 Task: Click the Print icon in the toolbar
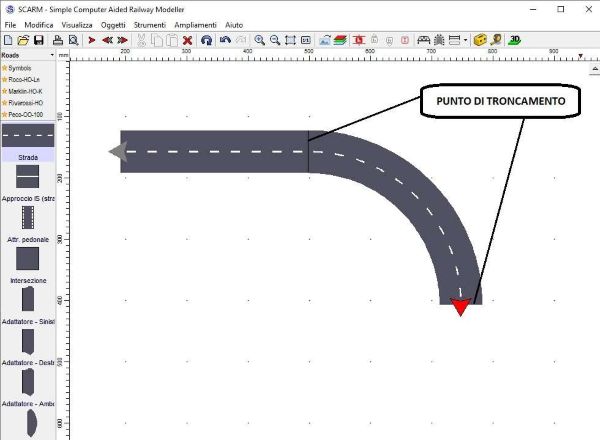[x=58, y=40]
